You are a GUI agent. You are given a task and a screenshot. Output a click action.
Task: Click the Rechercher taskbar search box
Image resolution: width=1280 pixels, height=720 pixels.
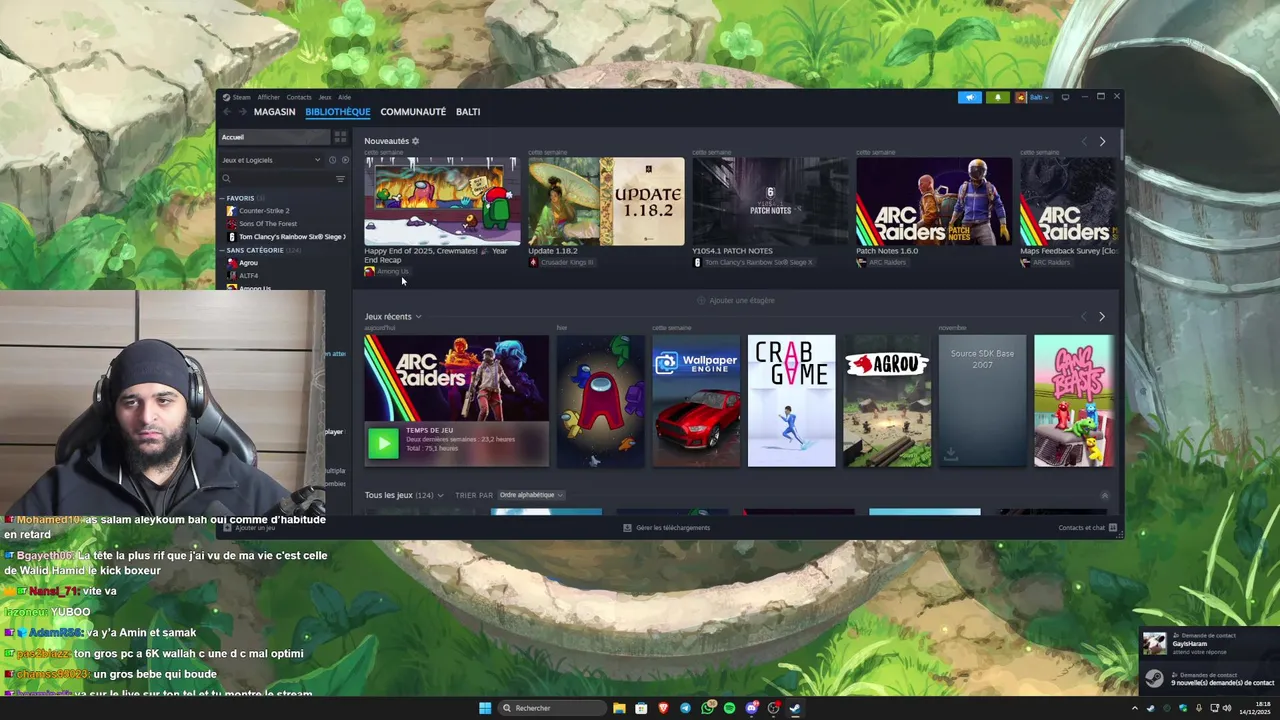(x=552, y=708)
